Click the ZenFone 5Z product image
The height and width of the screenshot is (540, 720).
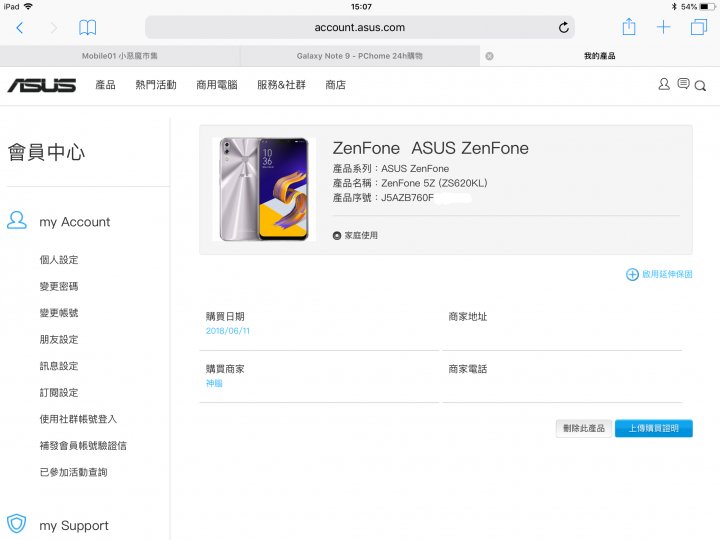point(264,189)
